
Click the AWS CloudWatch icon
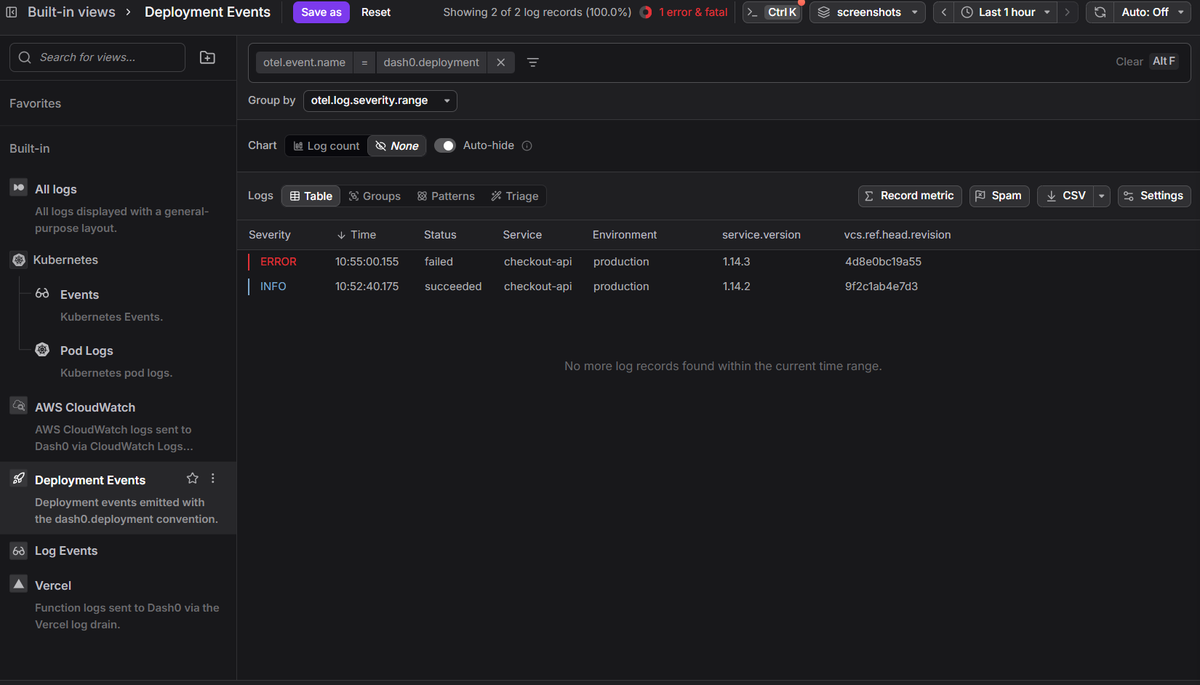18,406
